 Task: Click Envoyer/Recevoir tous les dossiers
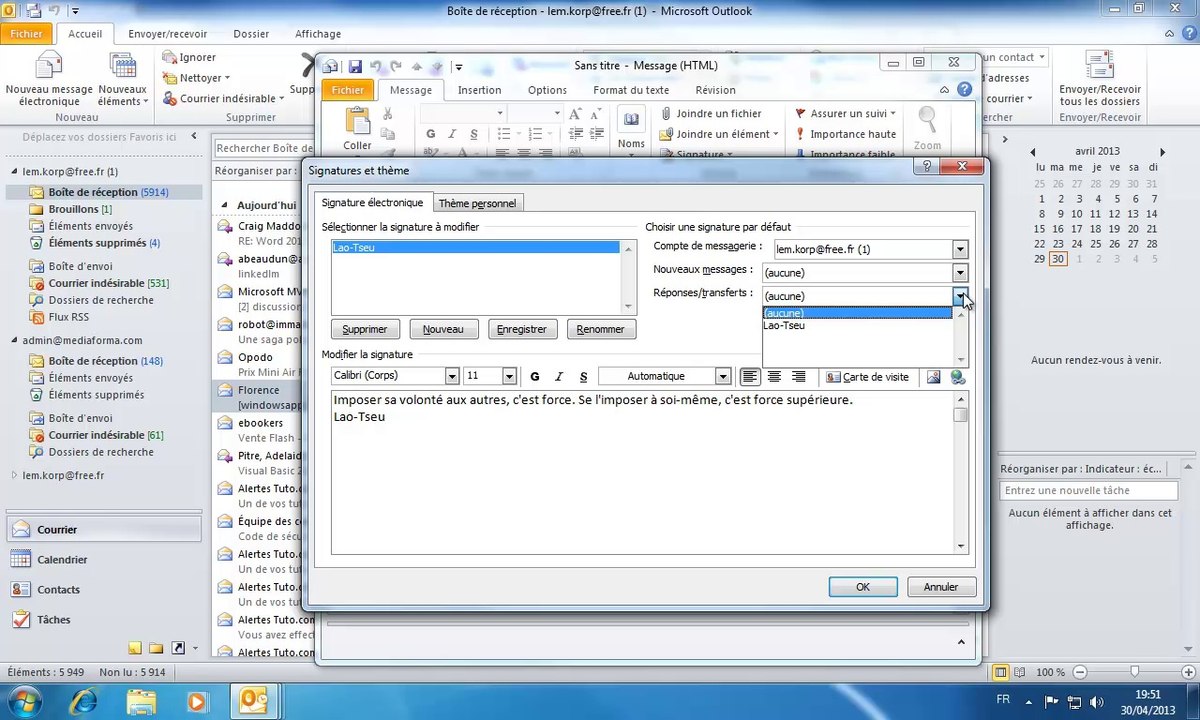pyautogui.click(x=1100, y=79)
